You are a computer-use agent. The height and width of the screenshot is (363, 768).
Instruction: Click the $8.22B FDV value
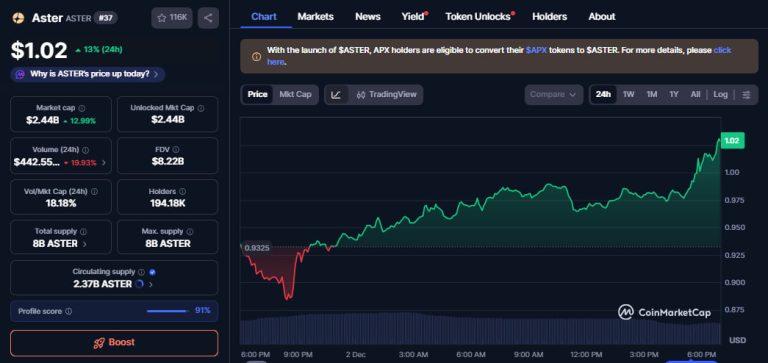(168, 162)
